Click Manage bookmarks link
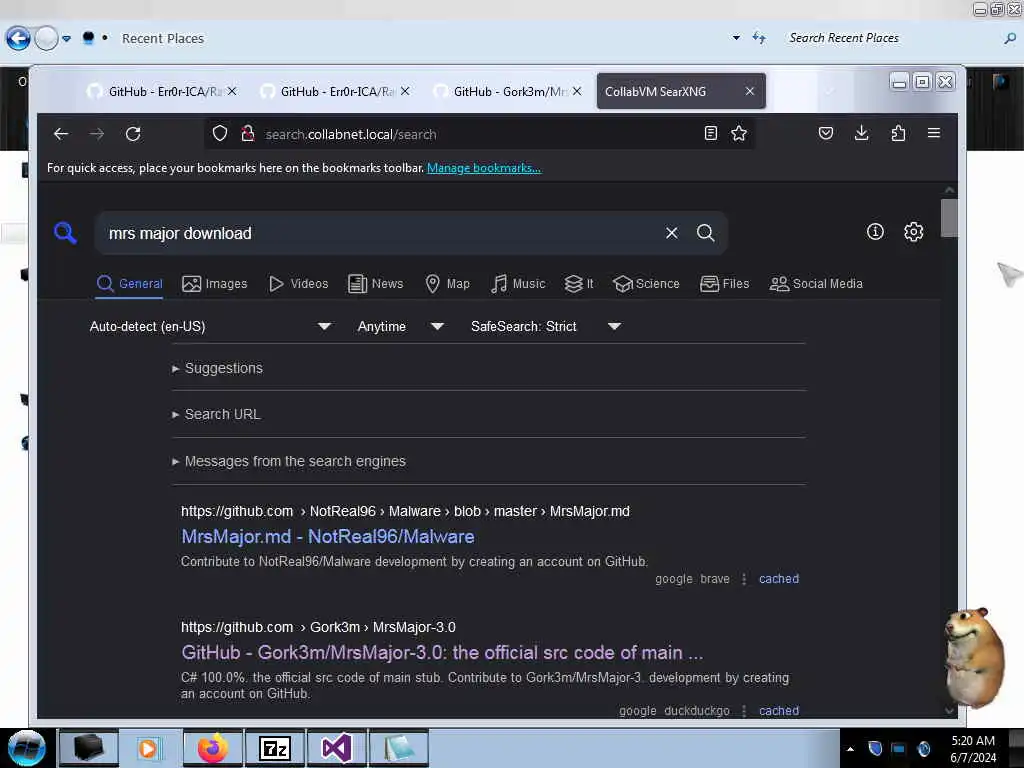 (x=484, y=168)
